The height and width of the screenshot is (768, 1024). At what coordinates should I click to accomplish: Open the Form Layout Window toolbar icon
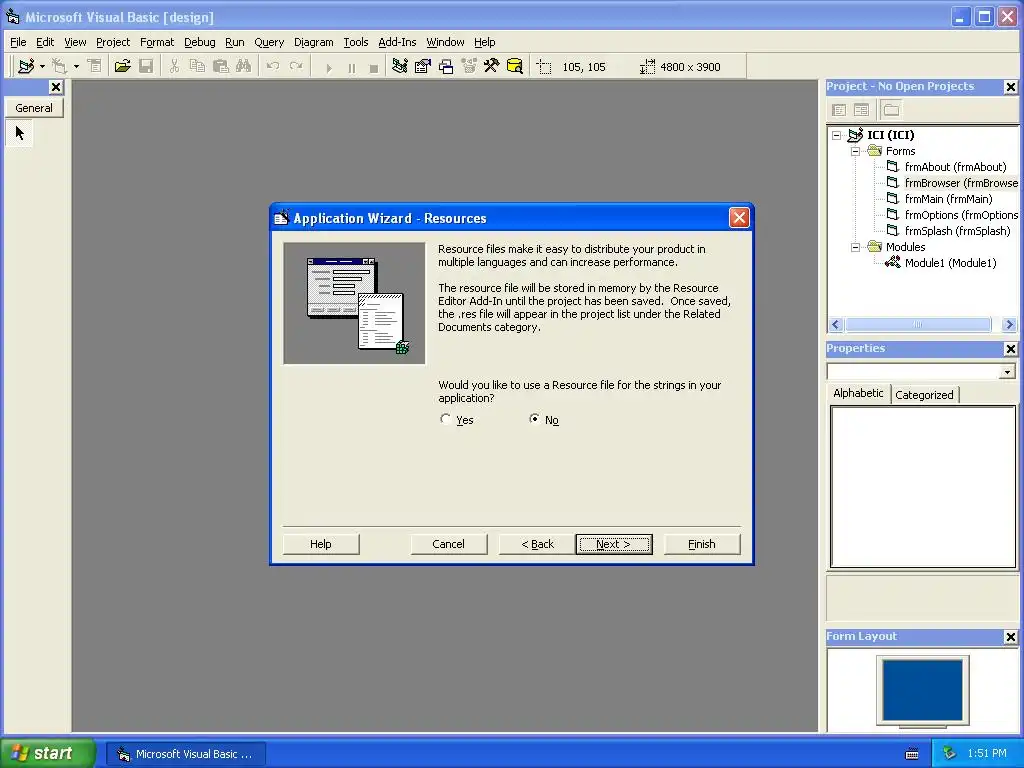[446, 66]
